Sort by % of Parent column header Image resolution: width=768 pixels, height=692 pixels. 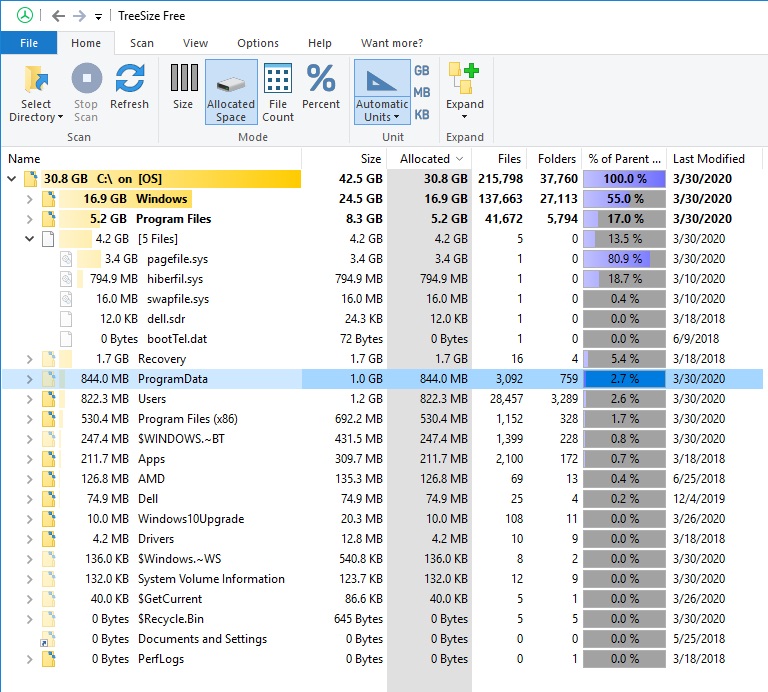624,159
